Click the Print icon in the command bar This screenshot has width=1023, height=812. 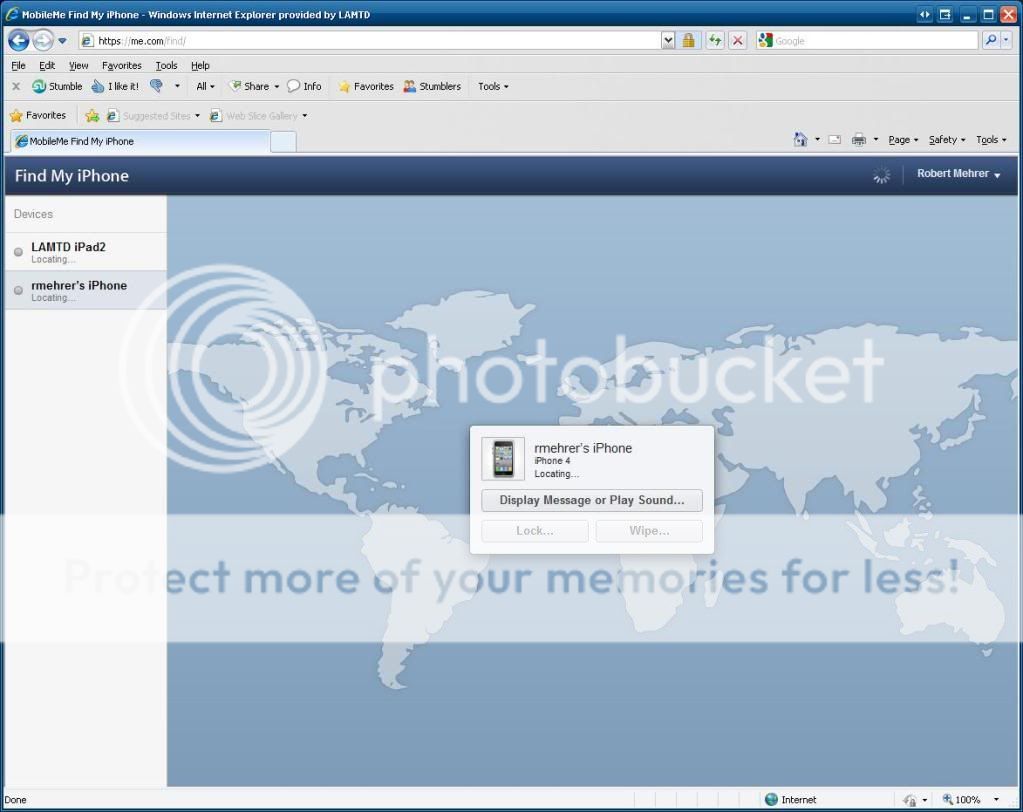(859, 140)
